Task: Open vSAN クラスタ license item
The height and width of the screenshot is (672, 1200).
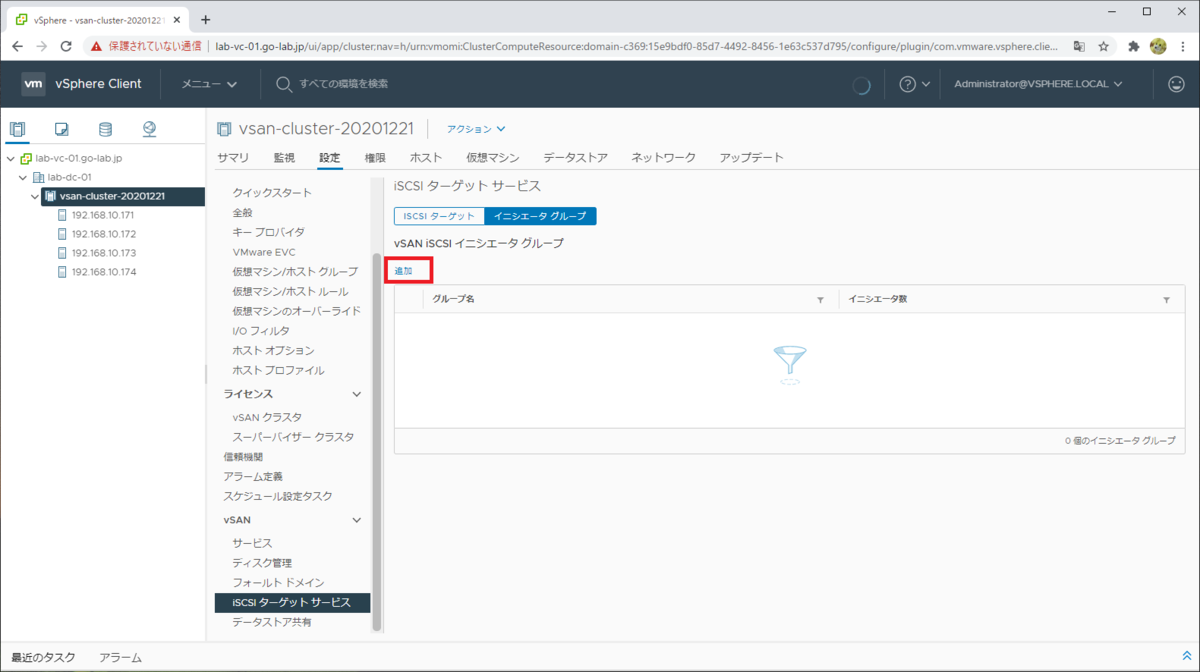Action: [x=267, y=417]
